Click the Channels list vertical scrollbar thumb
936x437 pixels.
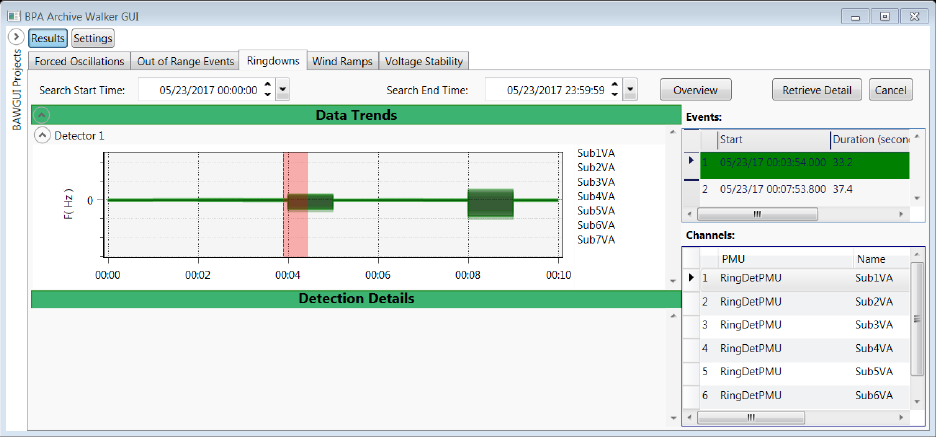click(917, 318)
